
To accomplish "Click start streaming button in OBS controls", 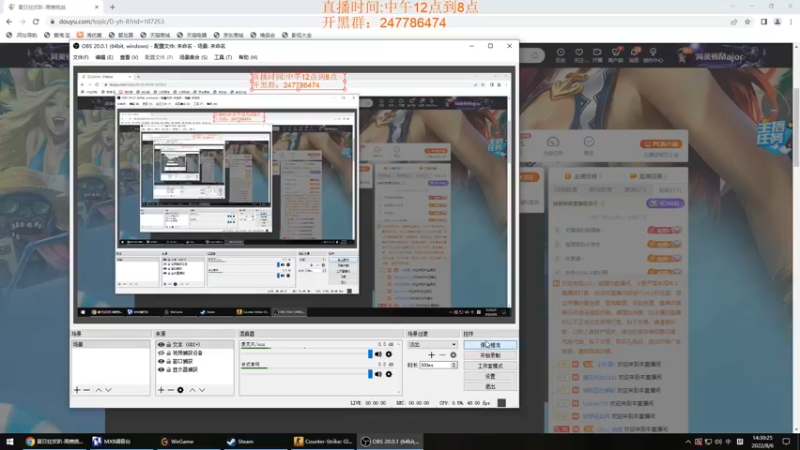I will pos(490,345).
